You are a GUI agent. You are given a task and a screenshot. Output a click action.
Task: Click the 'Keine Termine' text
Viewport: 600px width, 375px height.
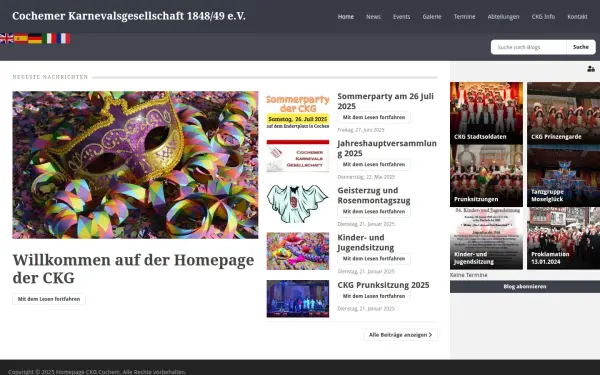469,275
